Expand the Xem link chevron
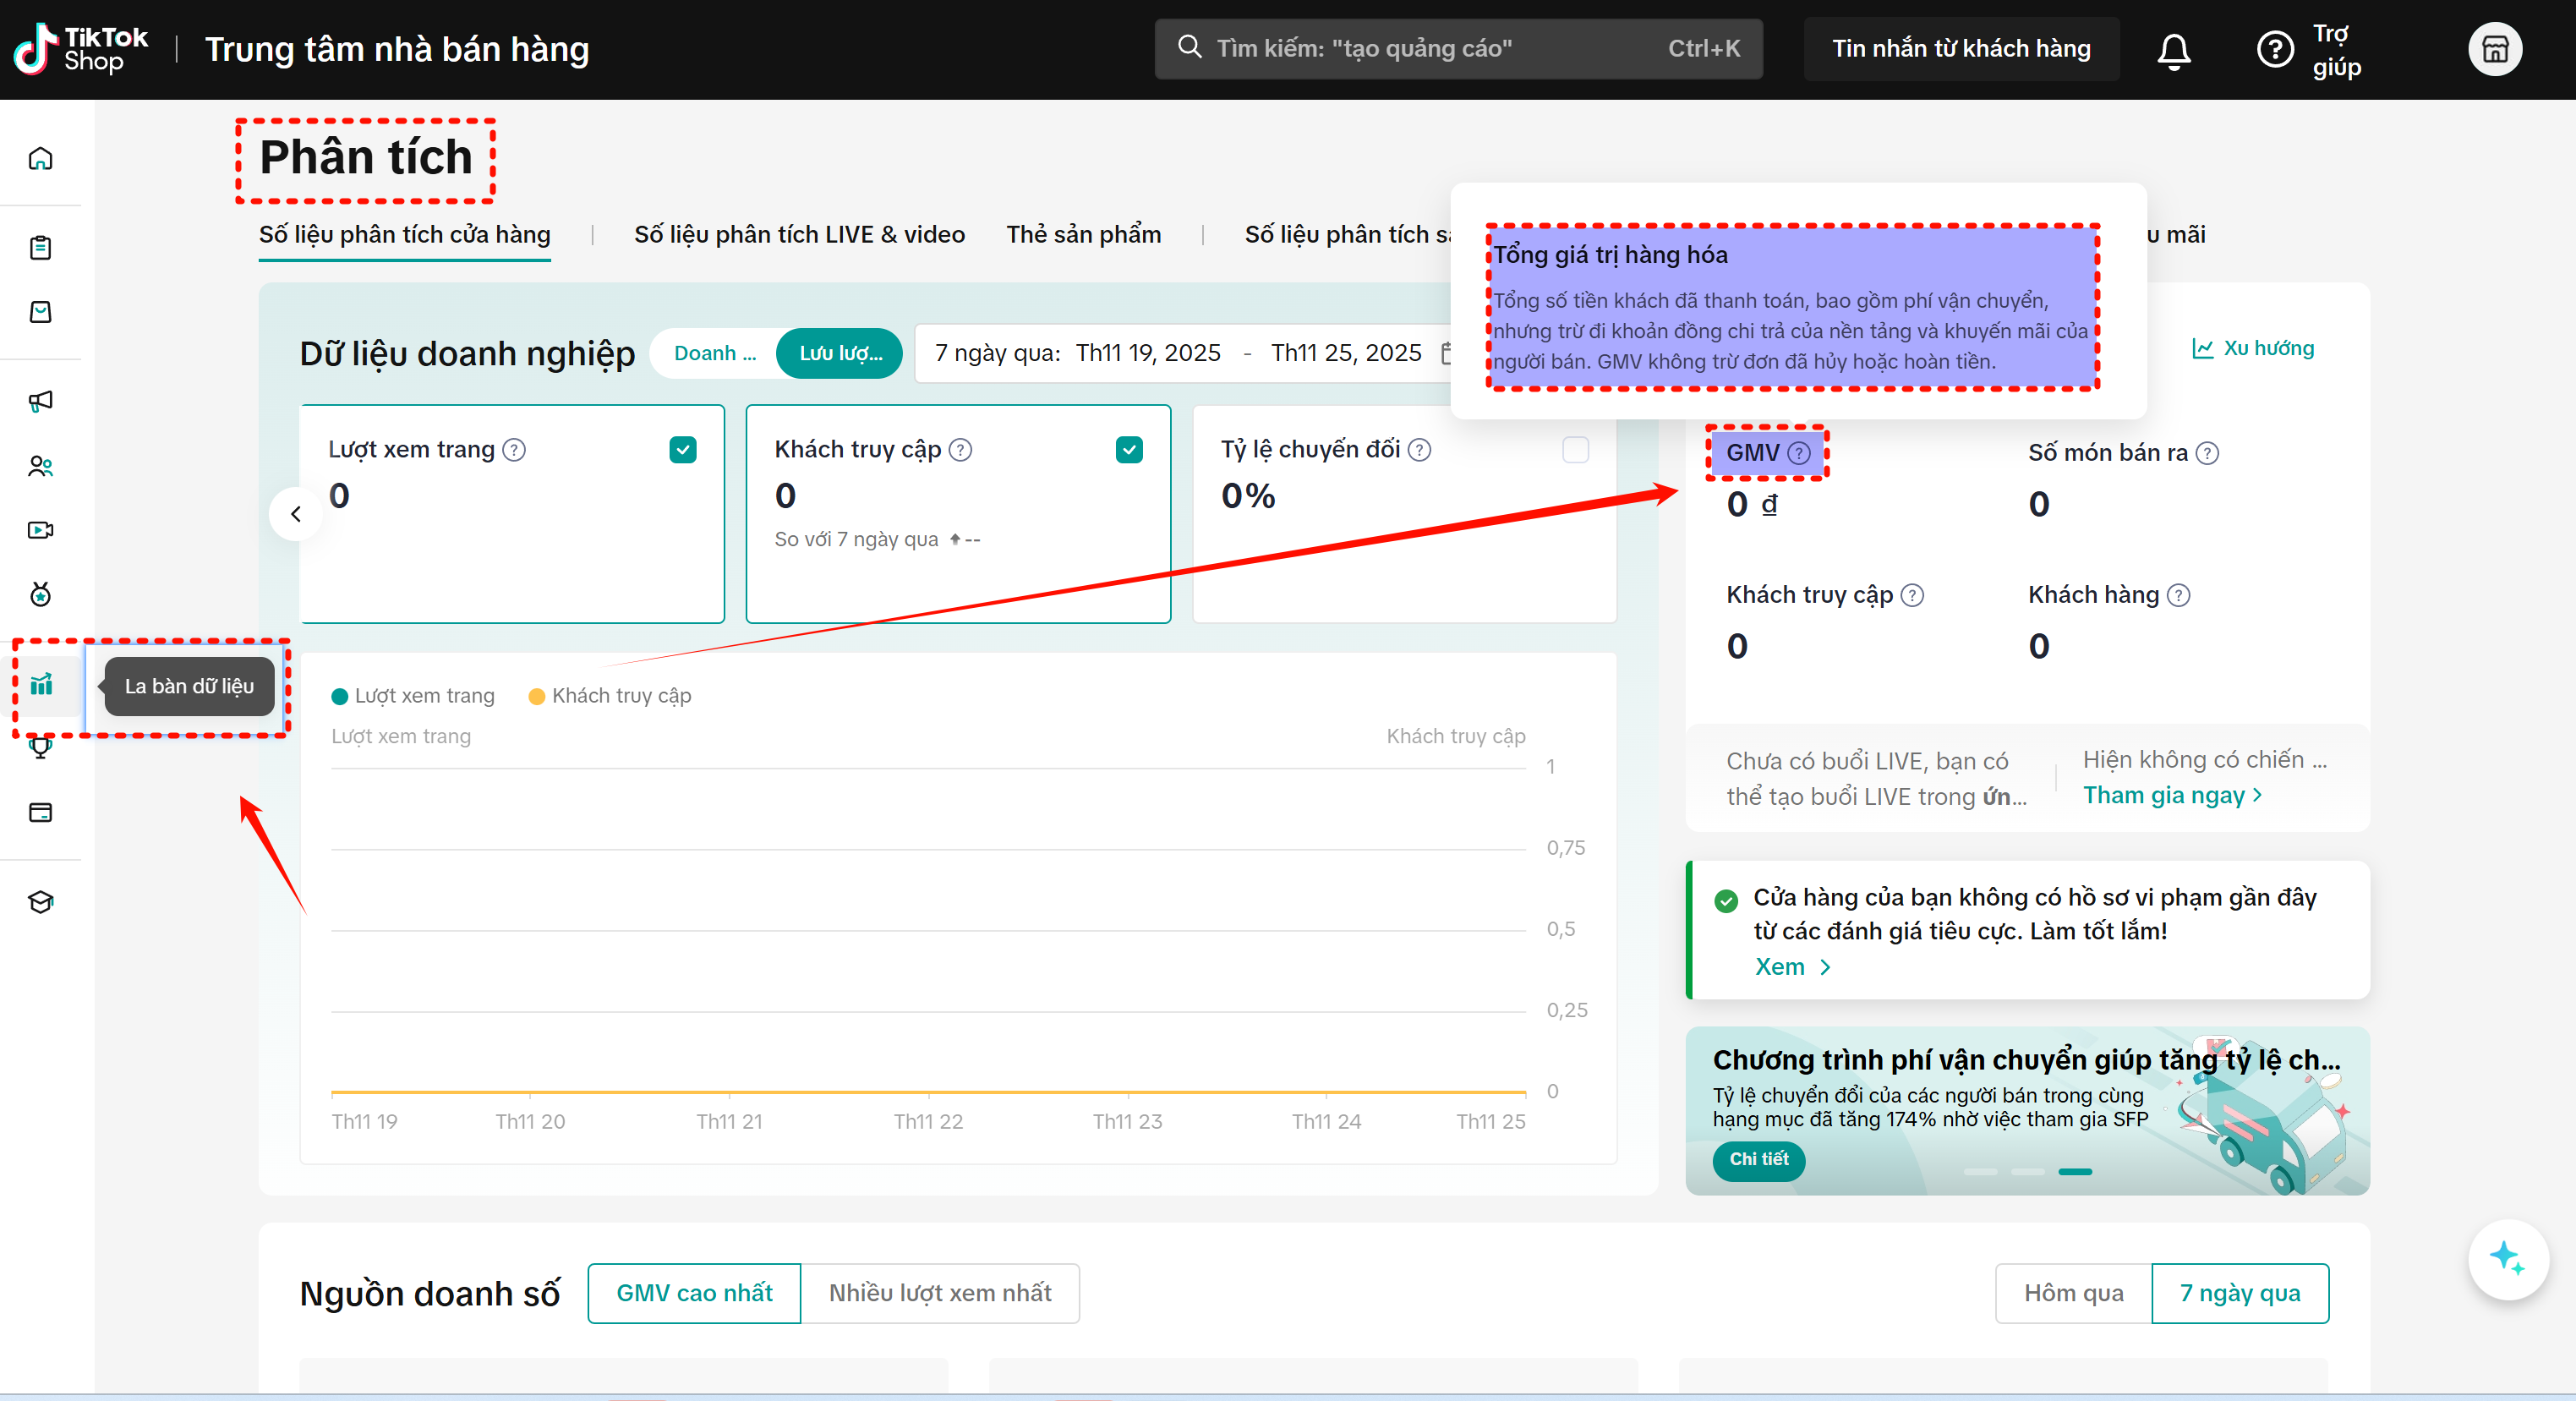This screenshot has height=1401, width=2576. pyautogui.click(x=1824, y=967)
